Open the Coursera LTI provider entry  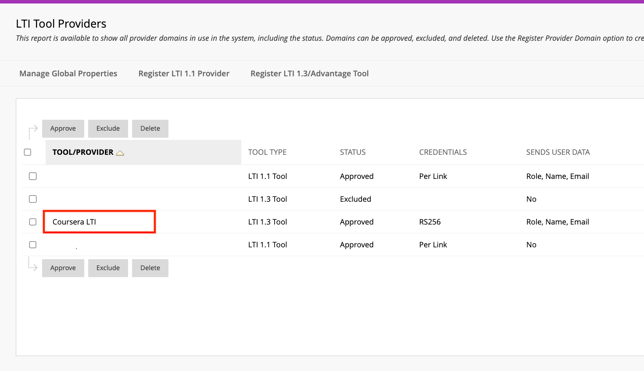tap(74, 222)
